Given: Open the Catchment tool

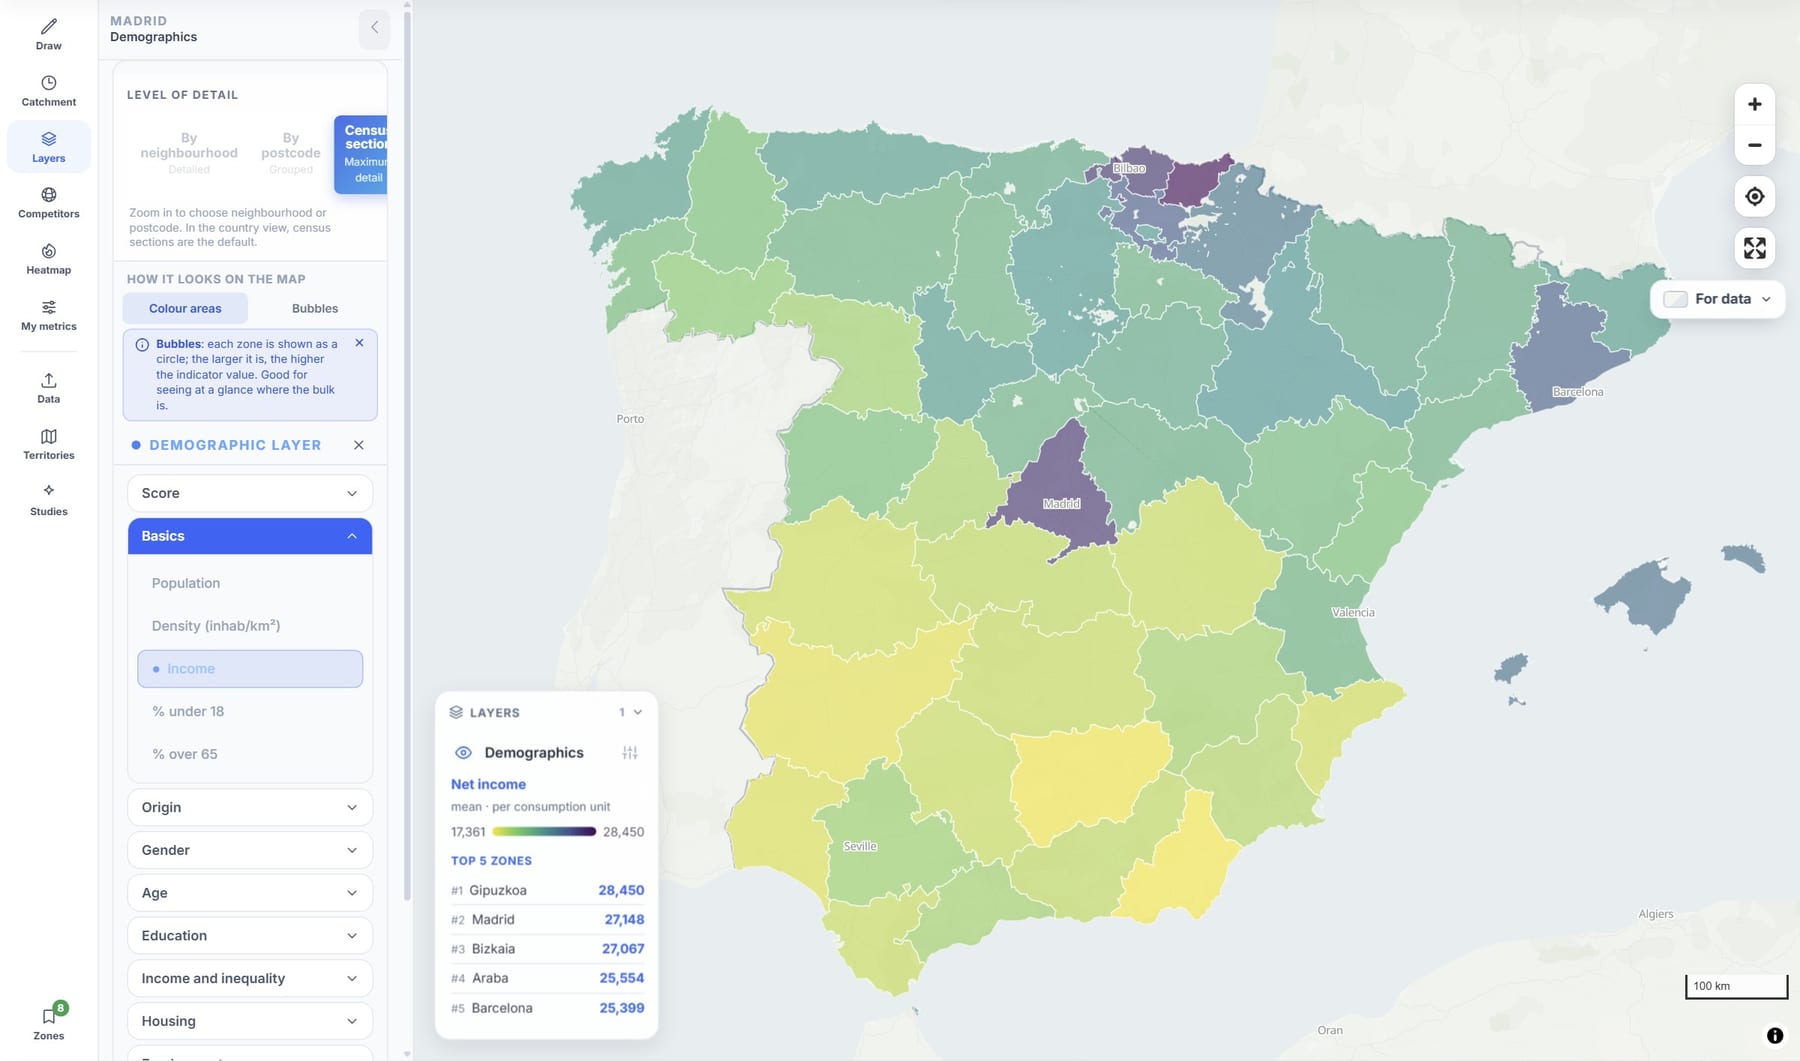Looking at the screenshot, I should (48, 90).
